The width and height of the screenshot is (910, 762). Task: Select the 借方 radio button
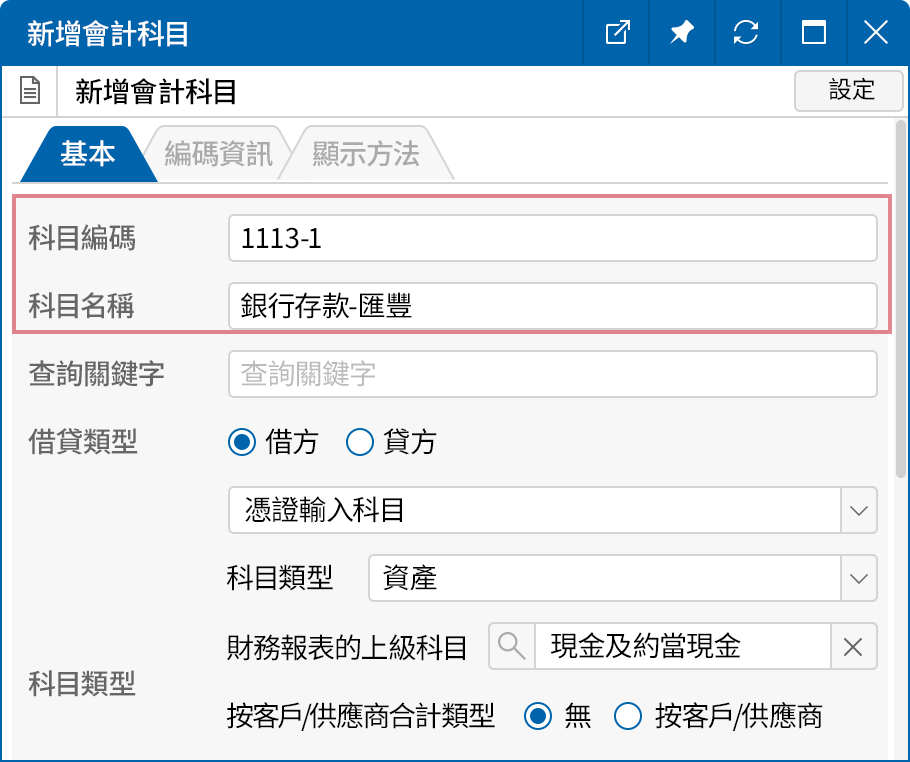click(241, 442)
